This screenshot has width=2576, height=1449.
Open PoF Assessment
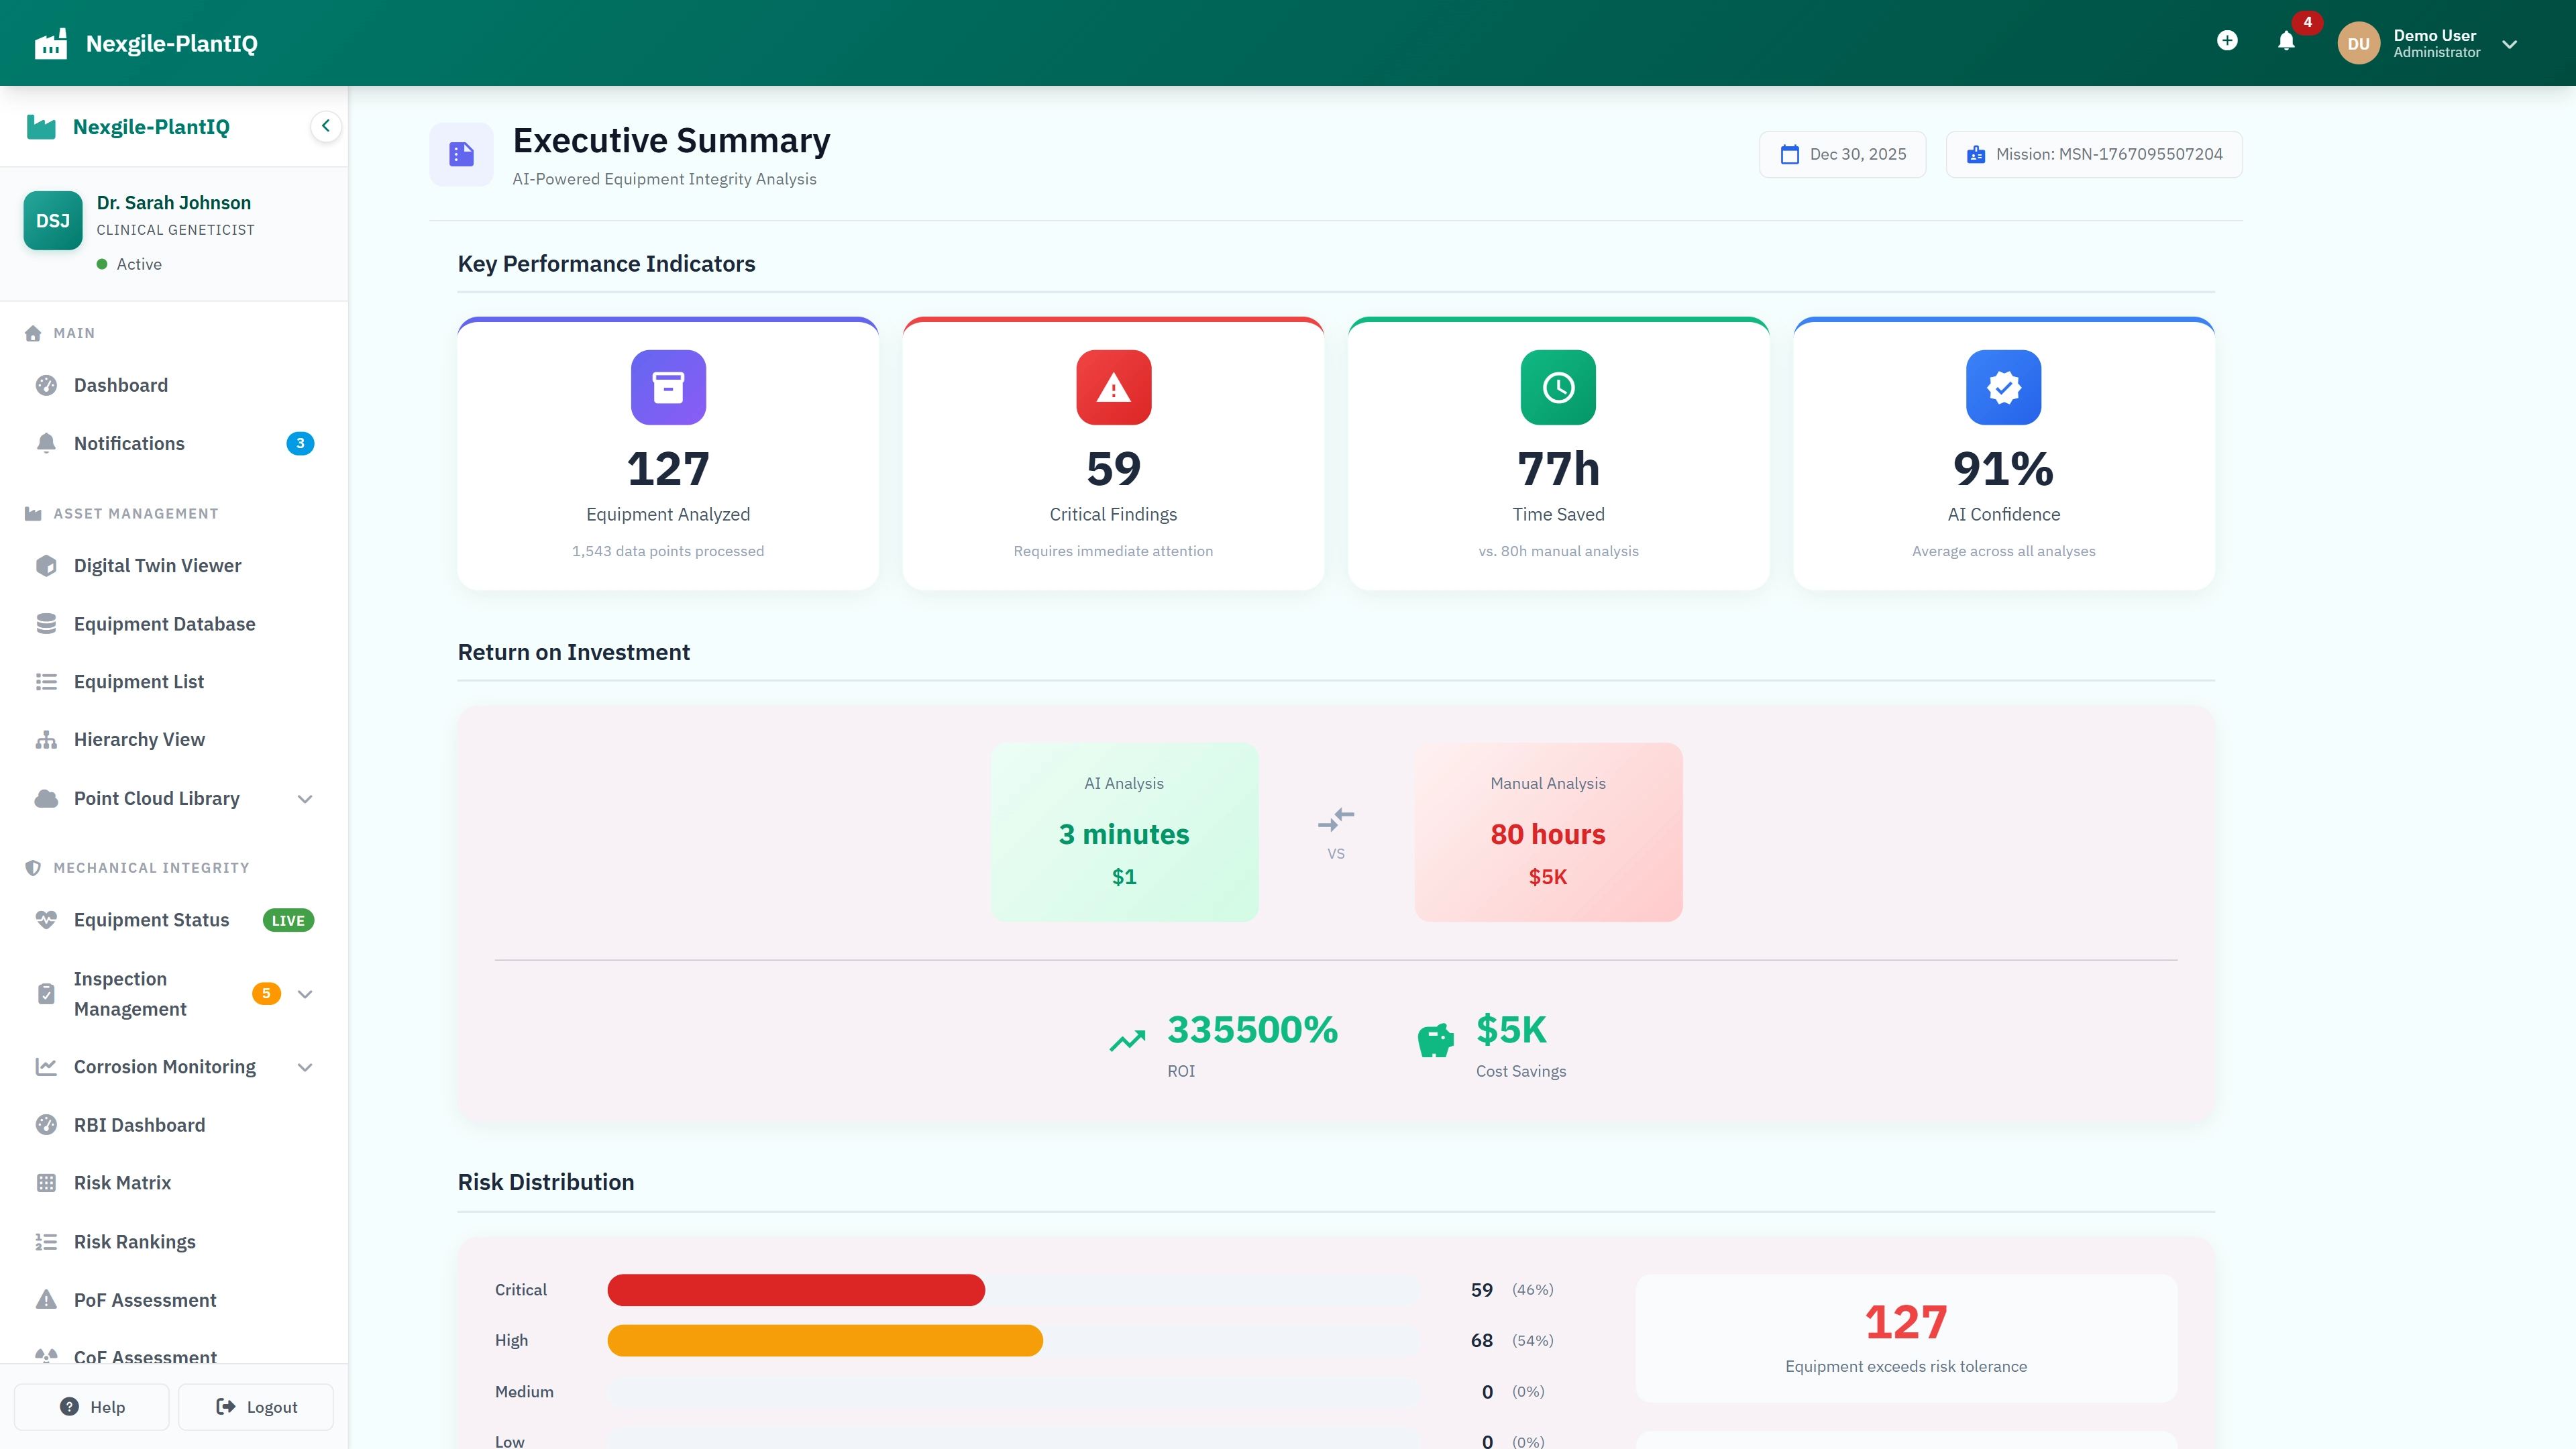click(x=145, y=1300)
